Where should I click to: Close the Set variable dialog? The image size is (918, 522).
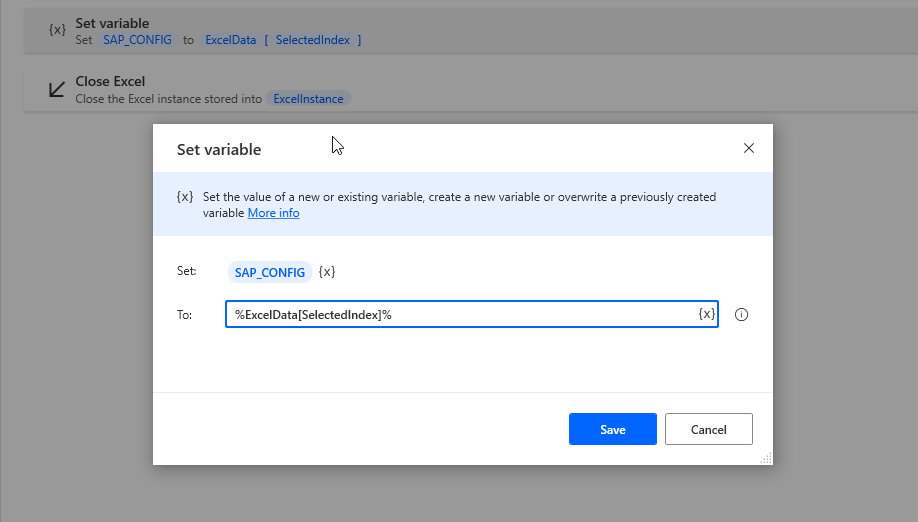point(748,148)
